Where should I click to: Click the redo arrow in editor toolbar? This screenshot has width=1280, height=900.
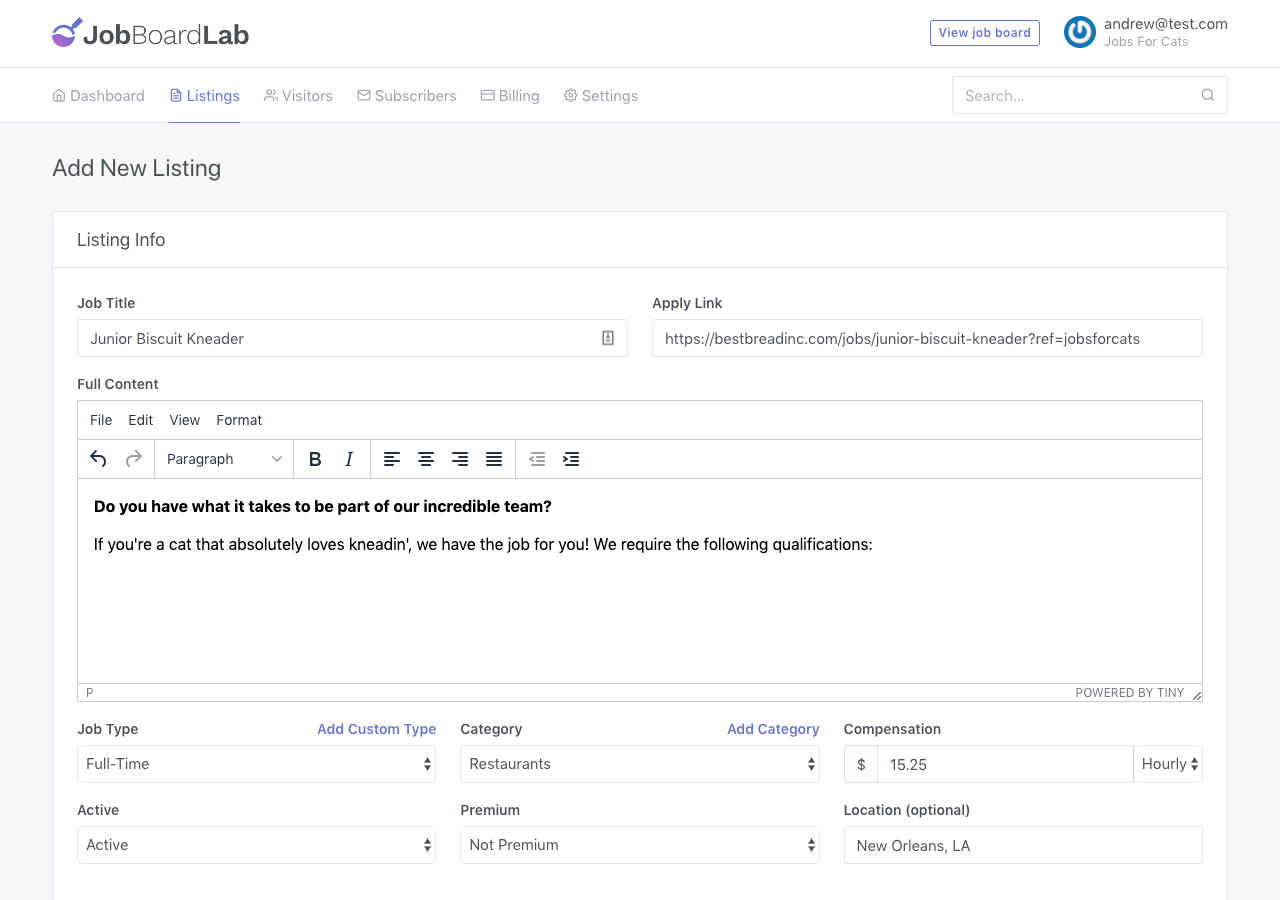133,459
